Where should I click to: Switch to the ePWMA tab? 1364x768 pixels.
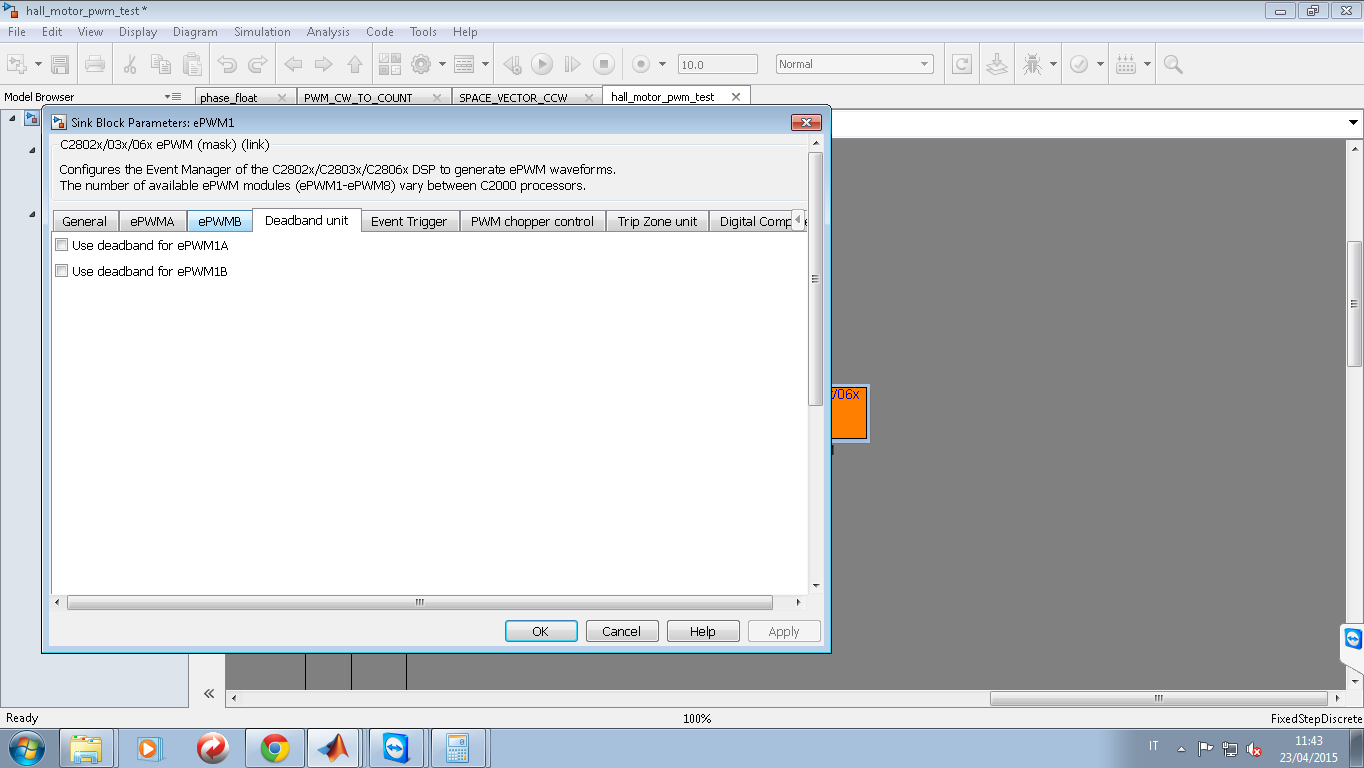(152, 221)
